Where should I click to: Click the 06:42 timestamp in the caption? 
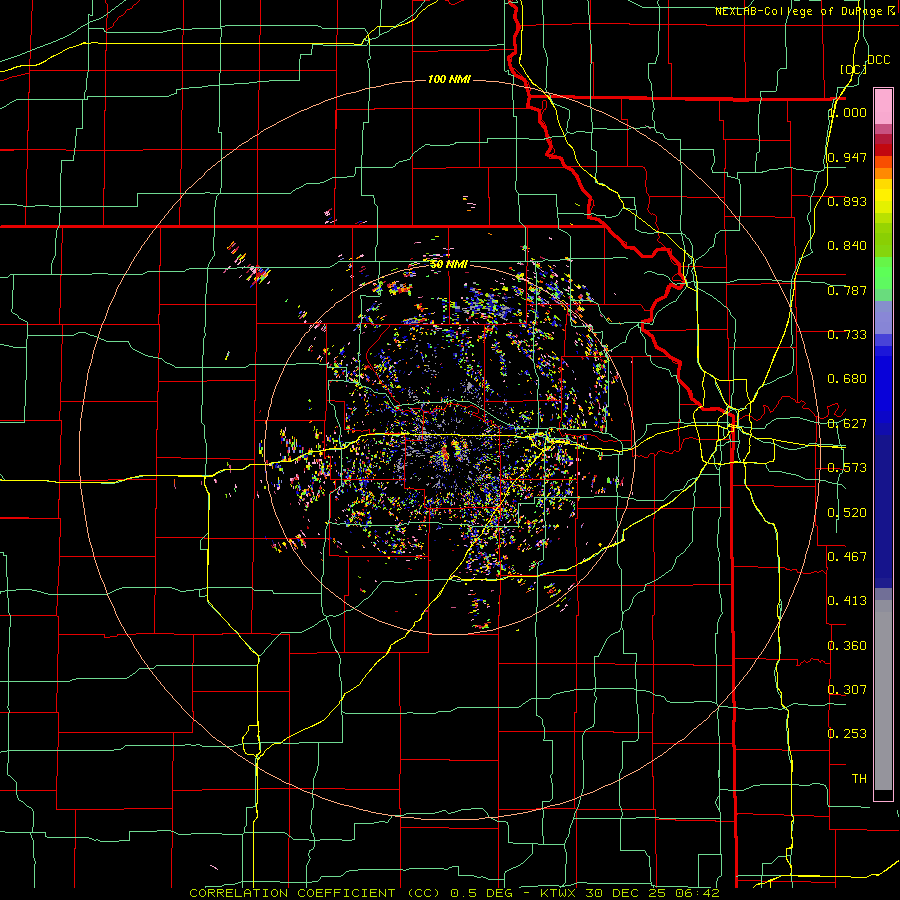click(x=697, y=893)
